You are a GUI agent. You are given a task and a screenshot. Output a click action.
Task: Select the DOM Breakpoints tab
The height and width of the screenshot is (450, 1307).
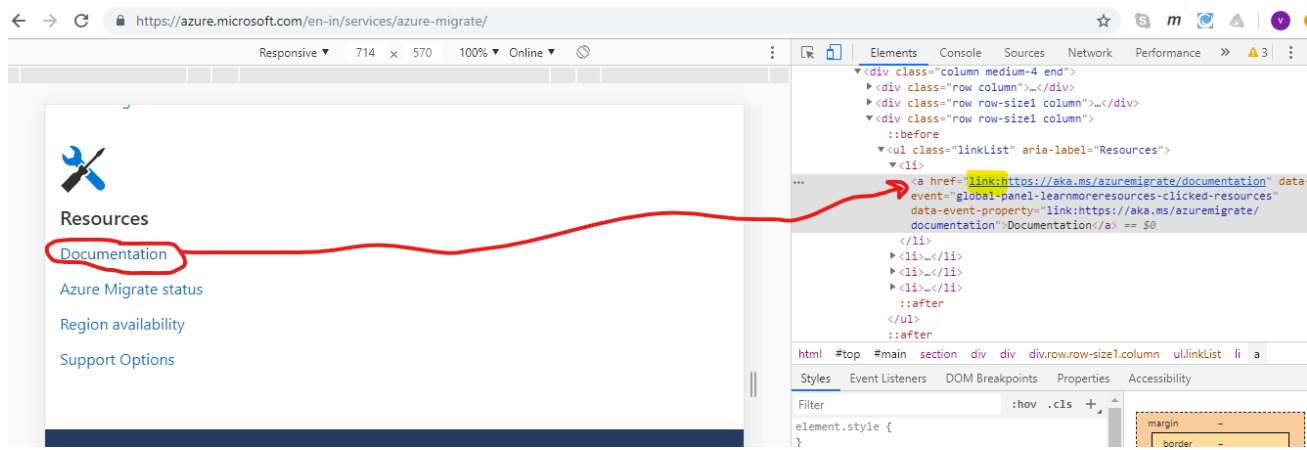989,378
